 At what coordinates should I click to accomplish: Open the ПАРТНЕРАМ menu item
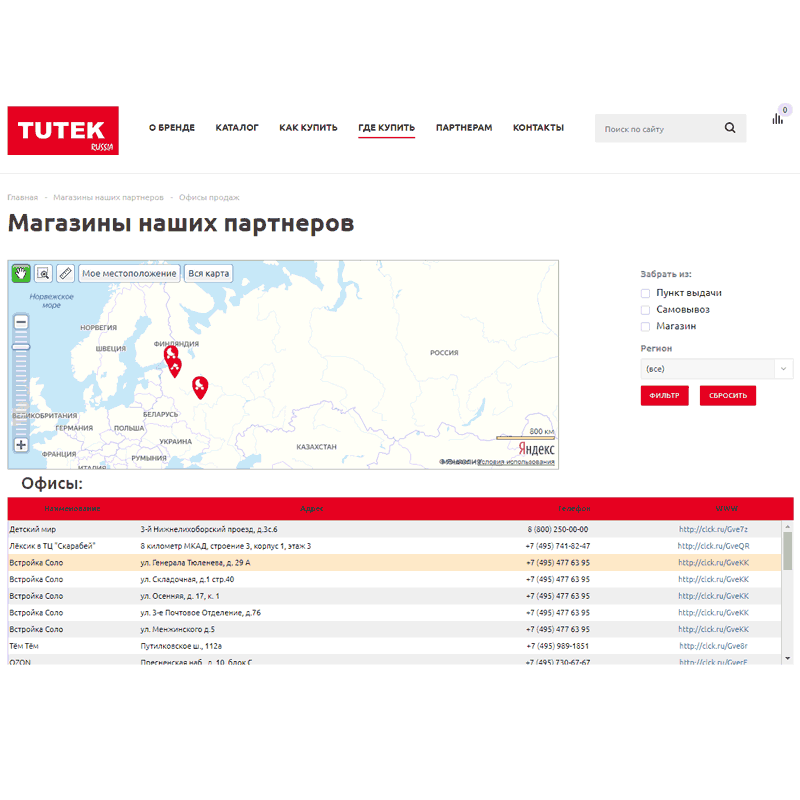(x=464, y=128)
